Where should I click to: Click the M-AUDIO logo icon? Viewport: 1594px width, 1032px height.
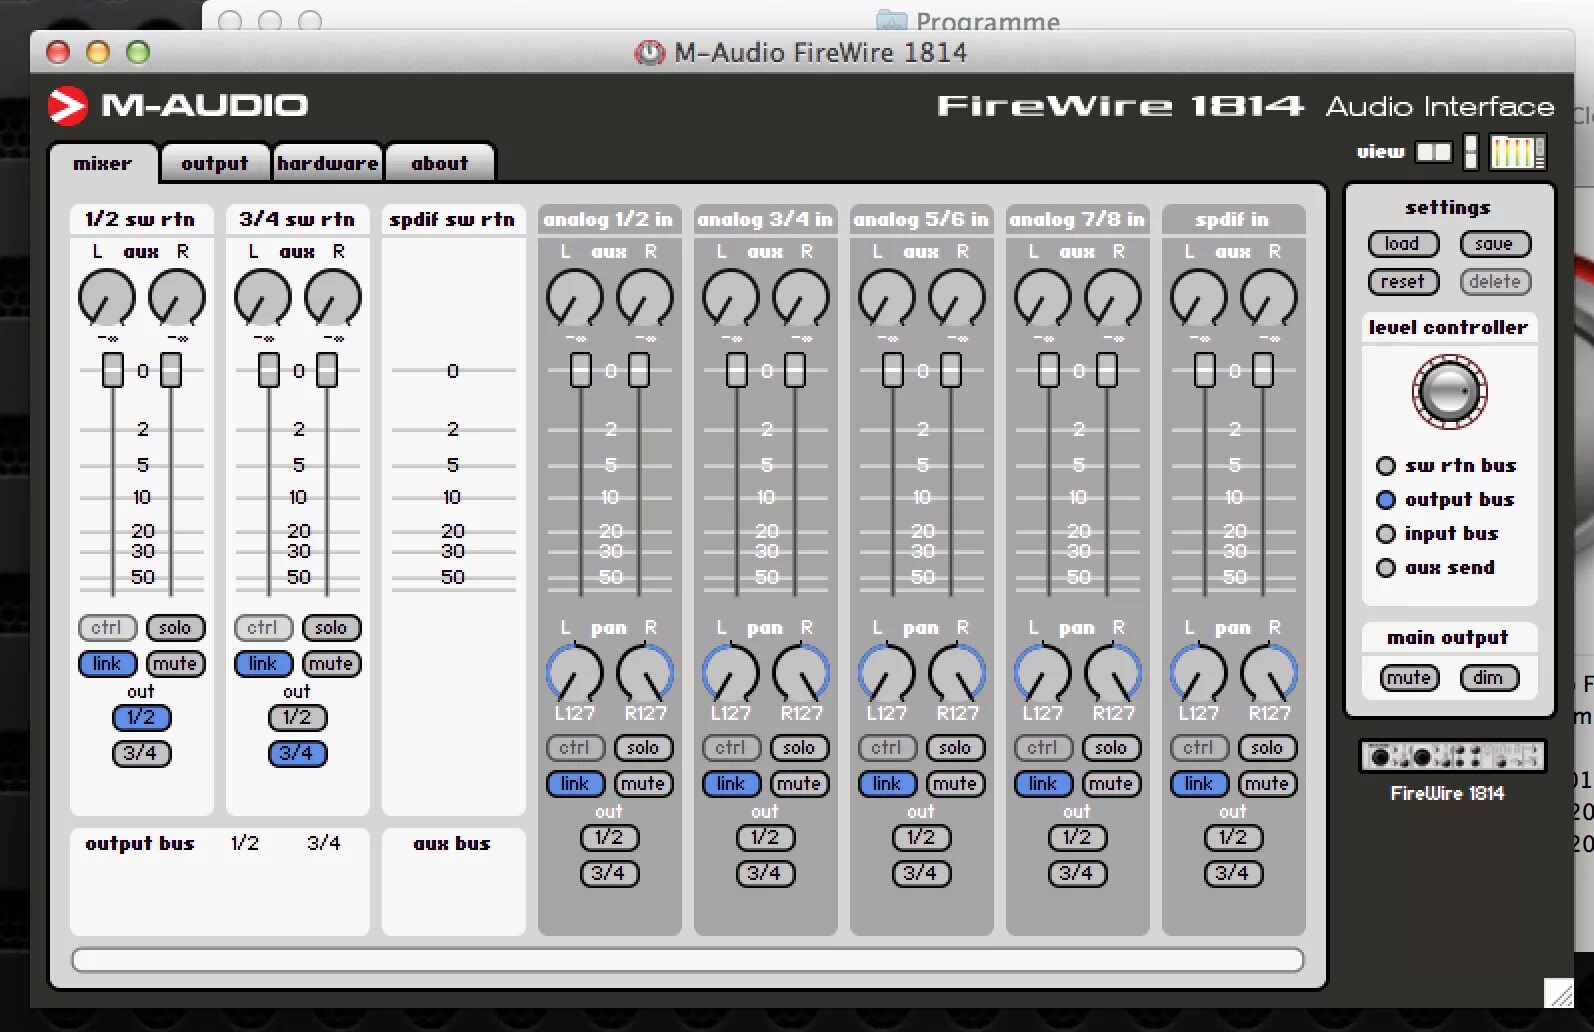point(68,106)
